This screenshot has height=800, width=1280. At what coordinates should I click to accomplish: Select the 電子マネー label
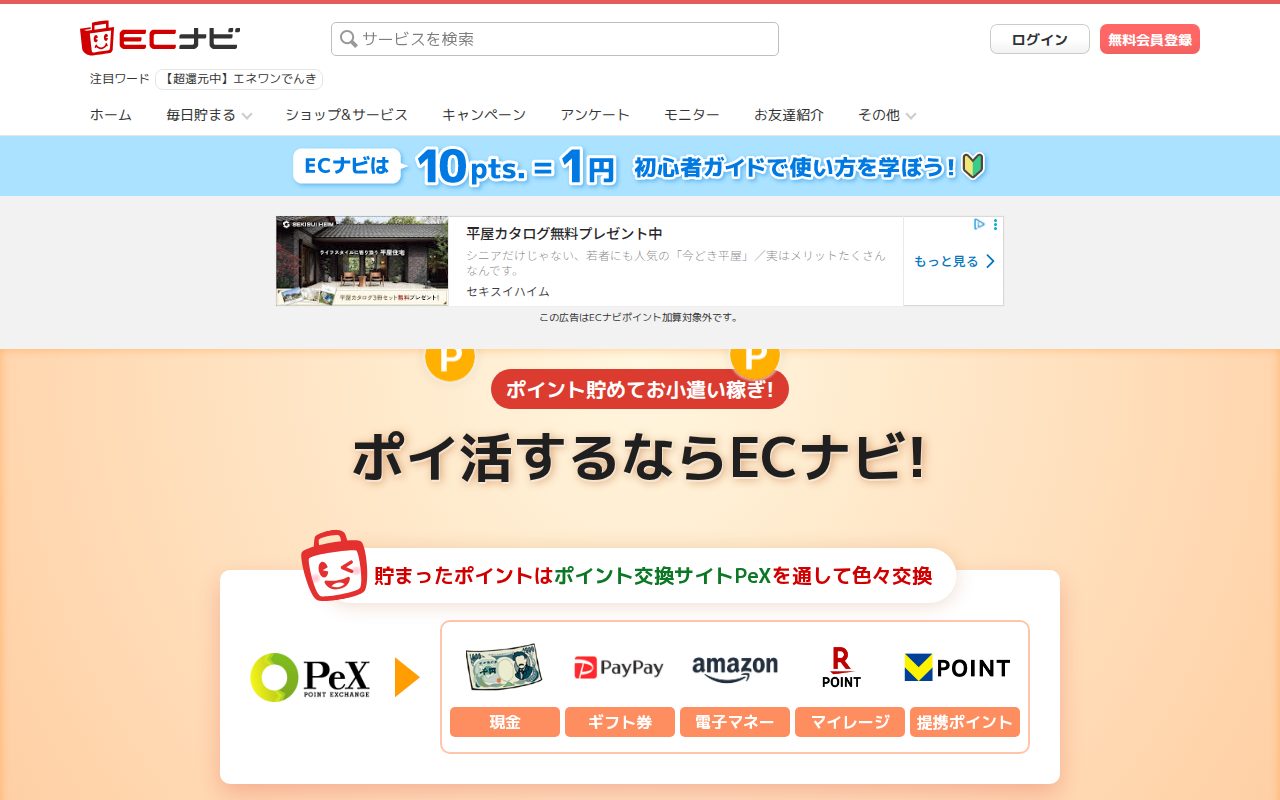point(735,722)
